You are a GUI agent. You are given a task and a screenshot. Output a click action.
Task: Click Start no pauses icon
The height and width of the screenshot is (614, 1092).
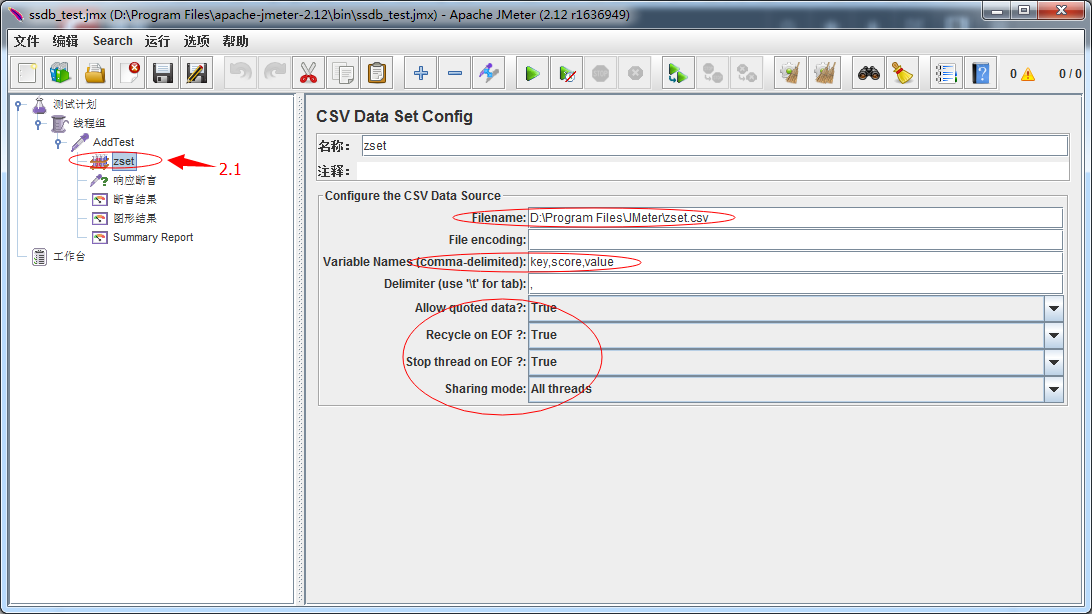[567, 73]
